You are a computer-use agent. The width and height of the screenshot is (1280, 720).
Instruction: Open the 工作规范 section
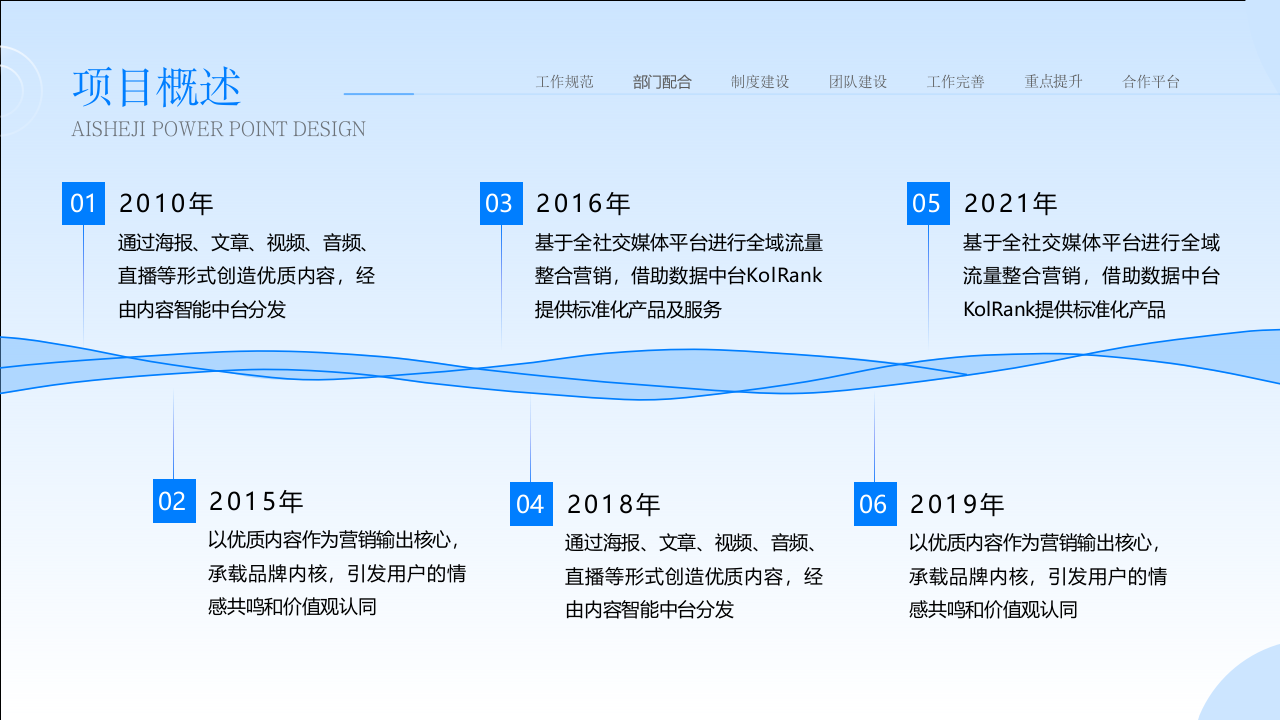[x=566, y=82]
